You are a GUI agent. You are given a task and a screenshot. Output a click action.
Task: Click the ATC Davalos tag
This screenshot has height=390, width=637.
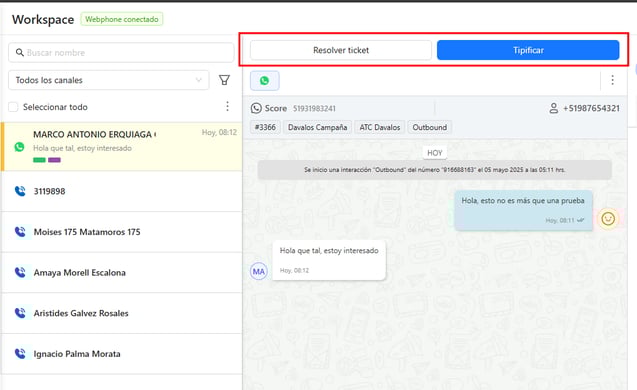tap(379, 127)
